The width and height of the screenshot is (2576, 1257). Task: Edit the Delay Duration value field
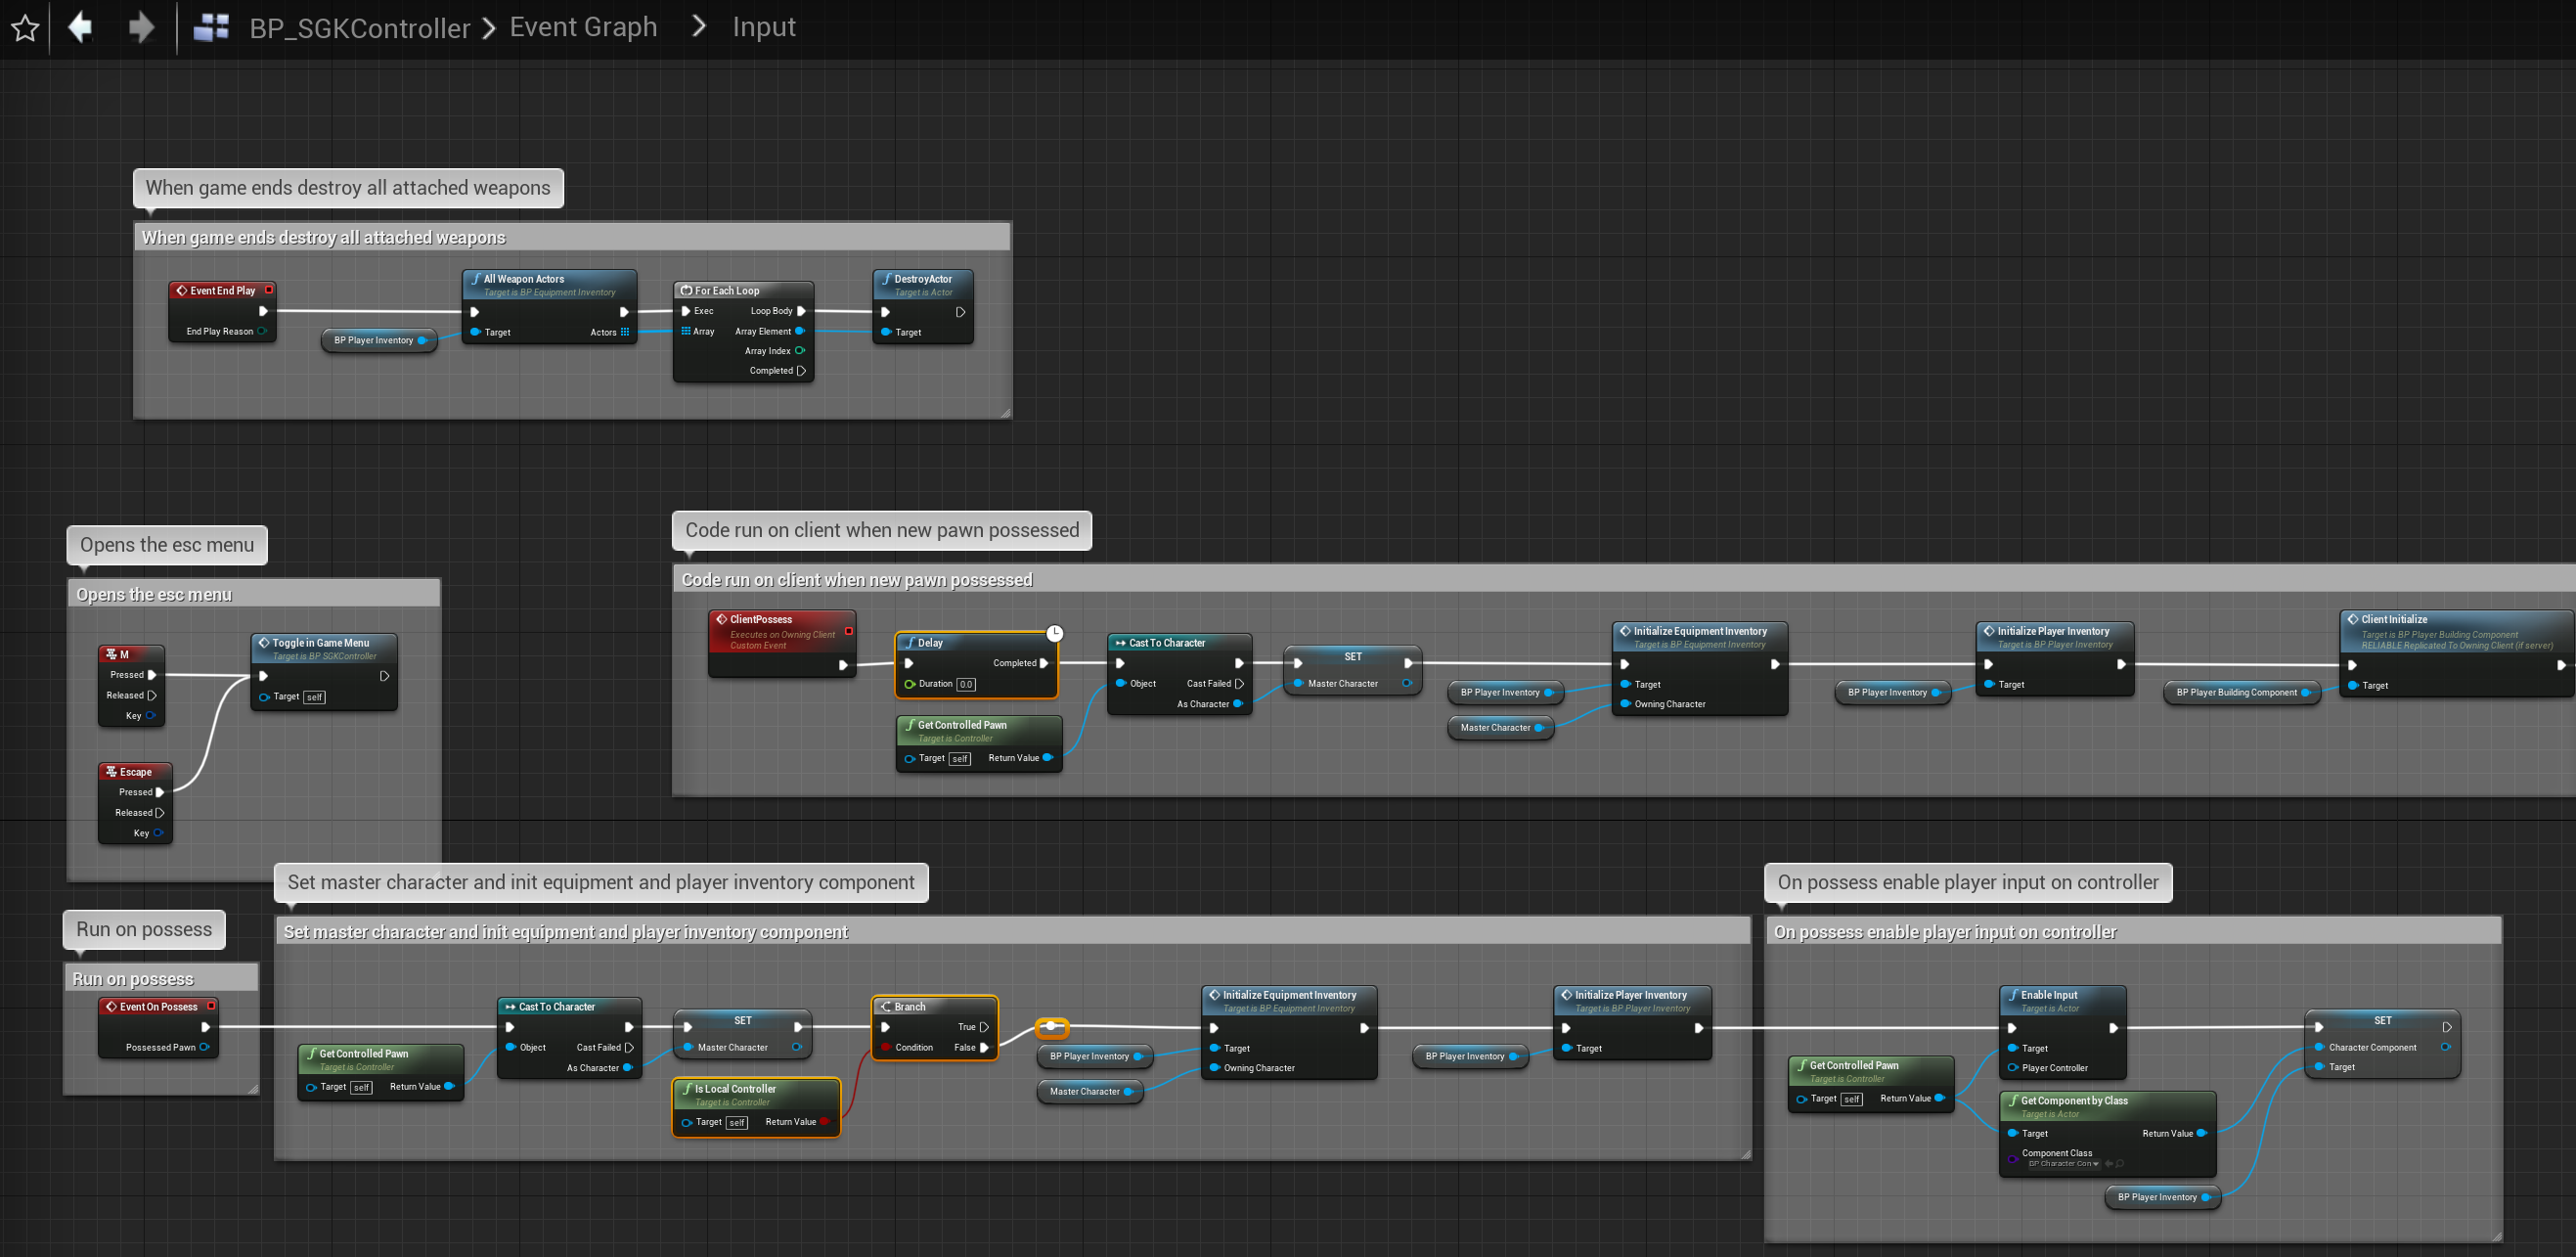tap(965, 685)
